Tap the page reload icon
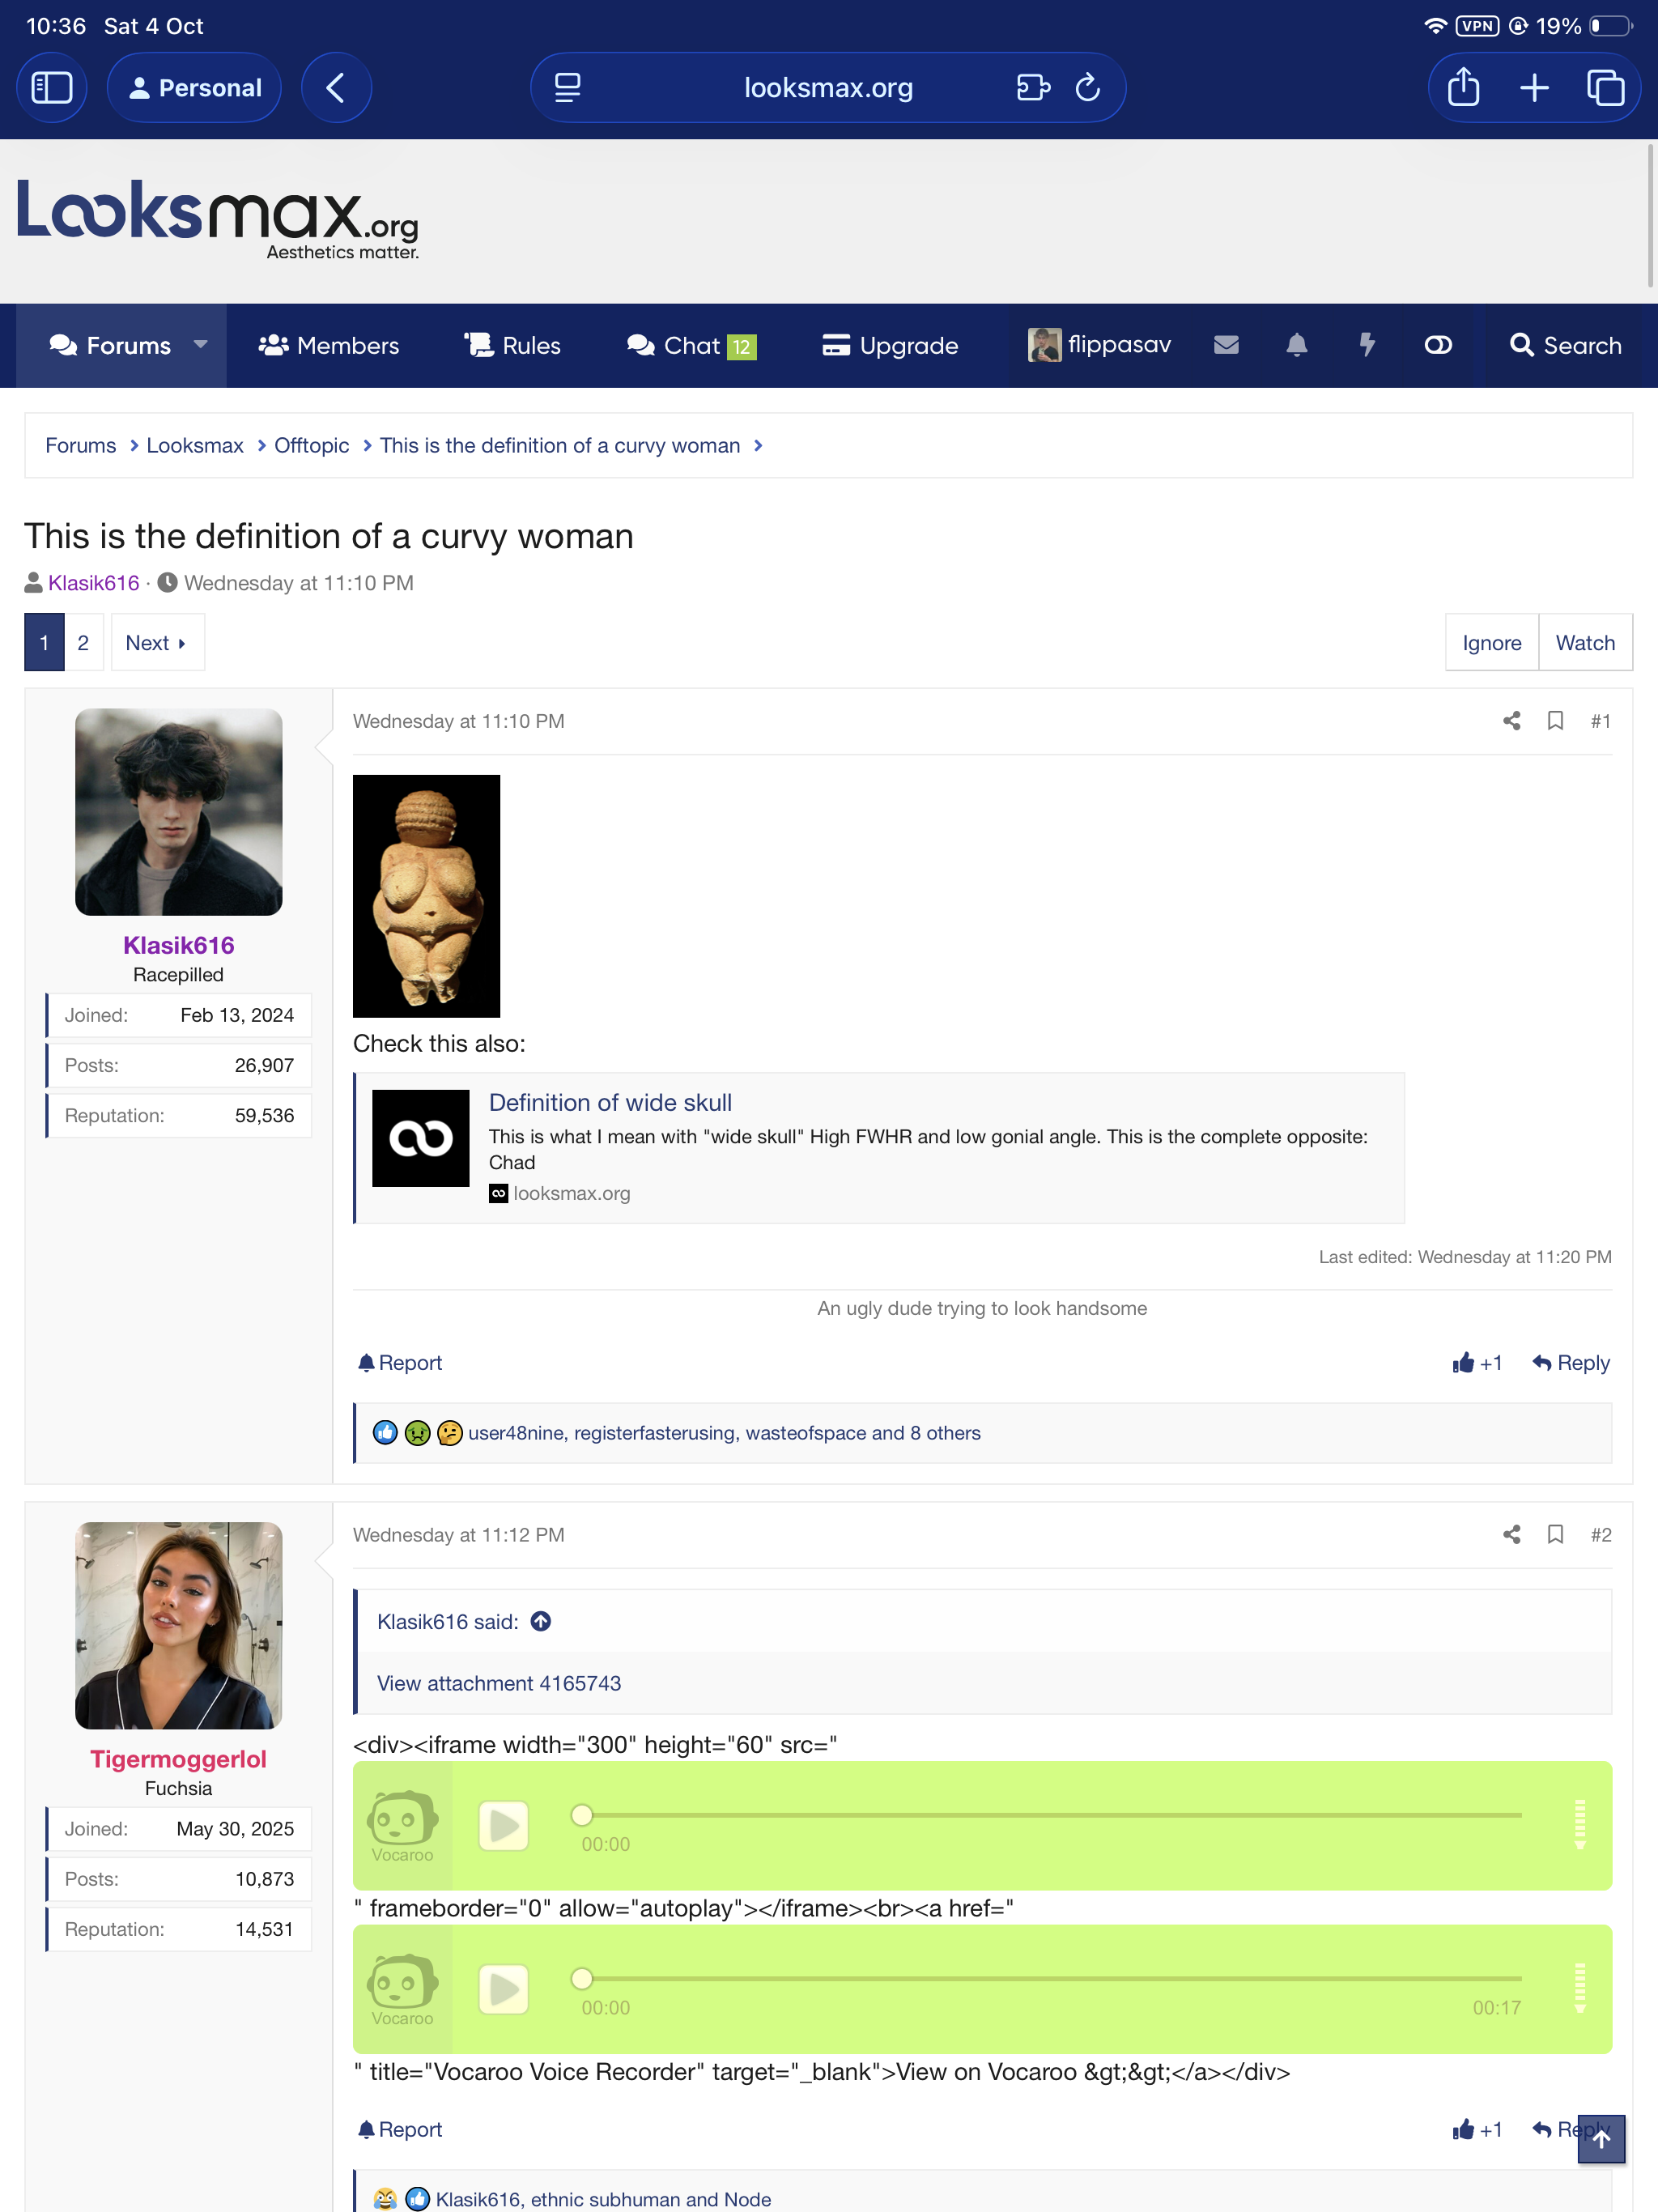 tap(1087, 88)
